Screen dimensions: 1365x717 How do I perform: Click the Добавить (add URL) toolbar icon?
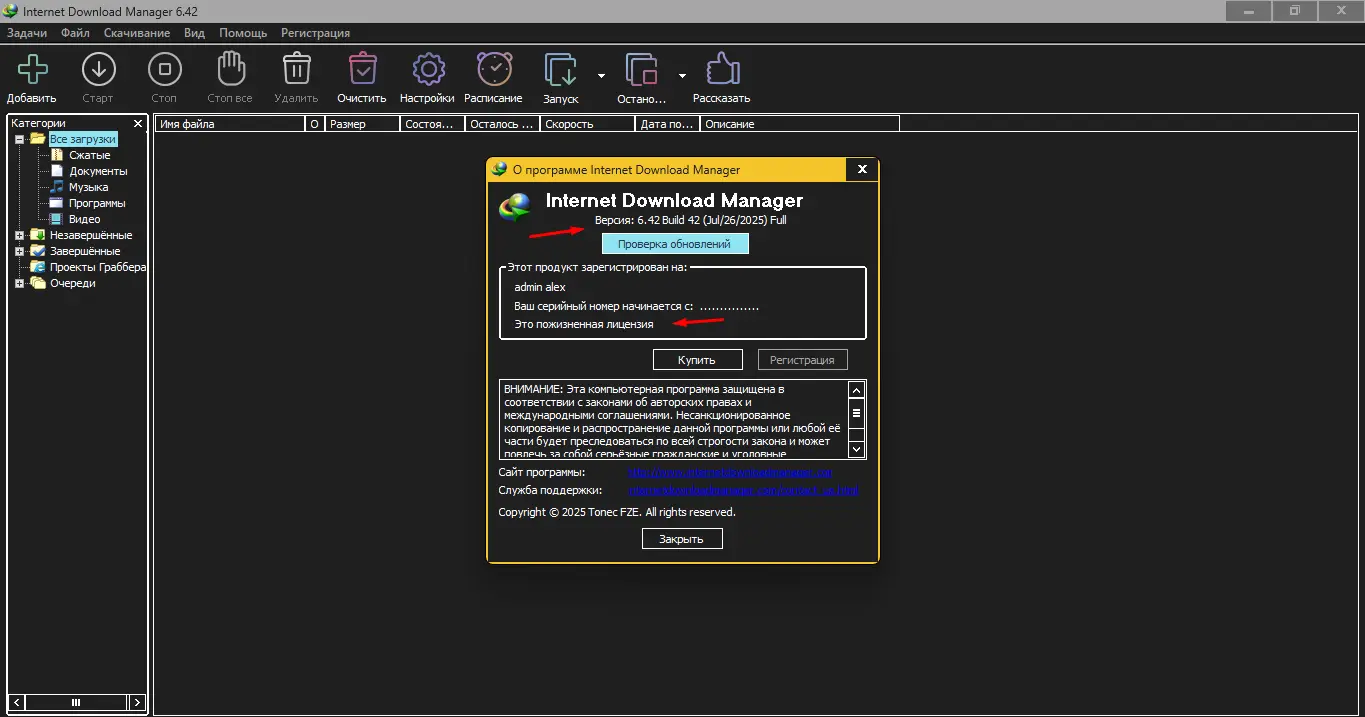pyautogui.click(x=32, y=70)
